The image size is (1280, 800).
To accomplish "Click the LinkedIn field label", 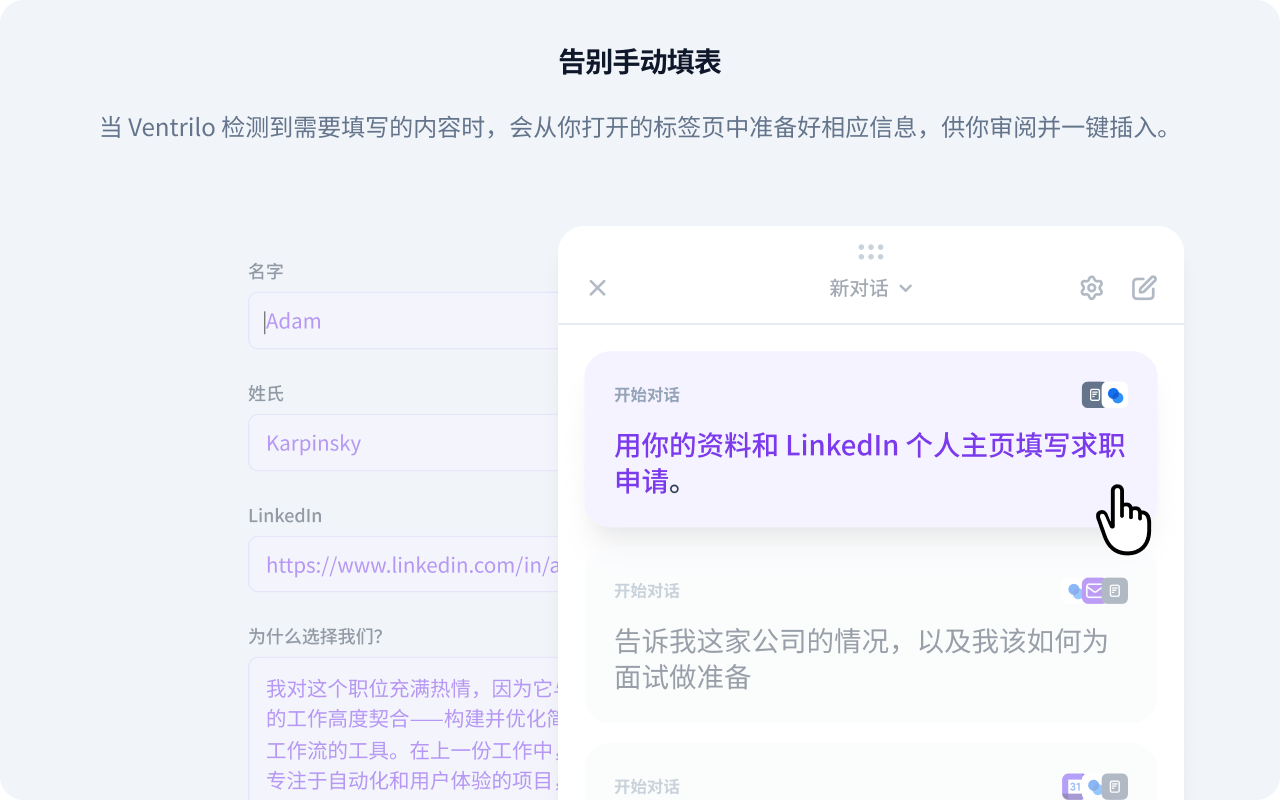I will (x=285, y=516).
